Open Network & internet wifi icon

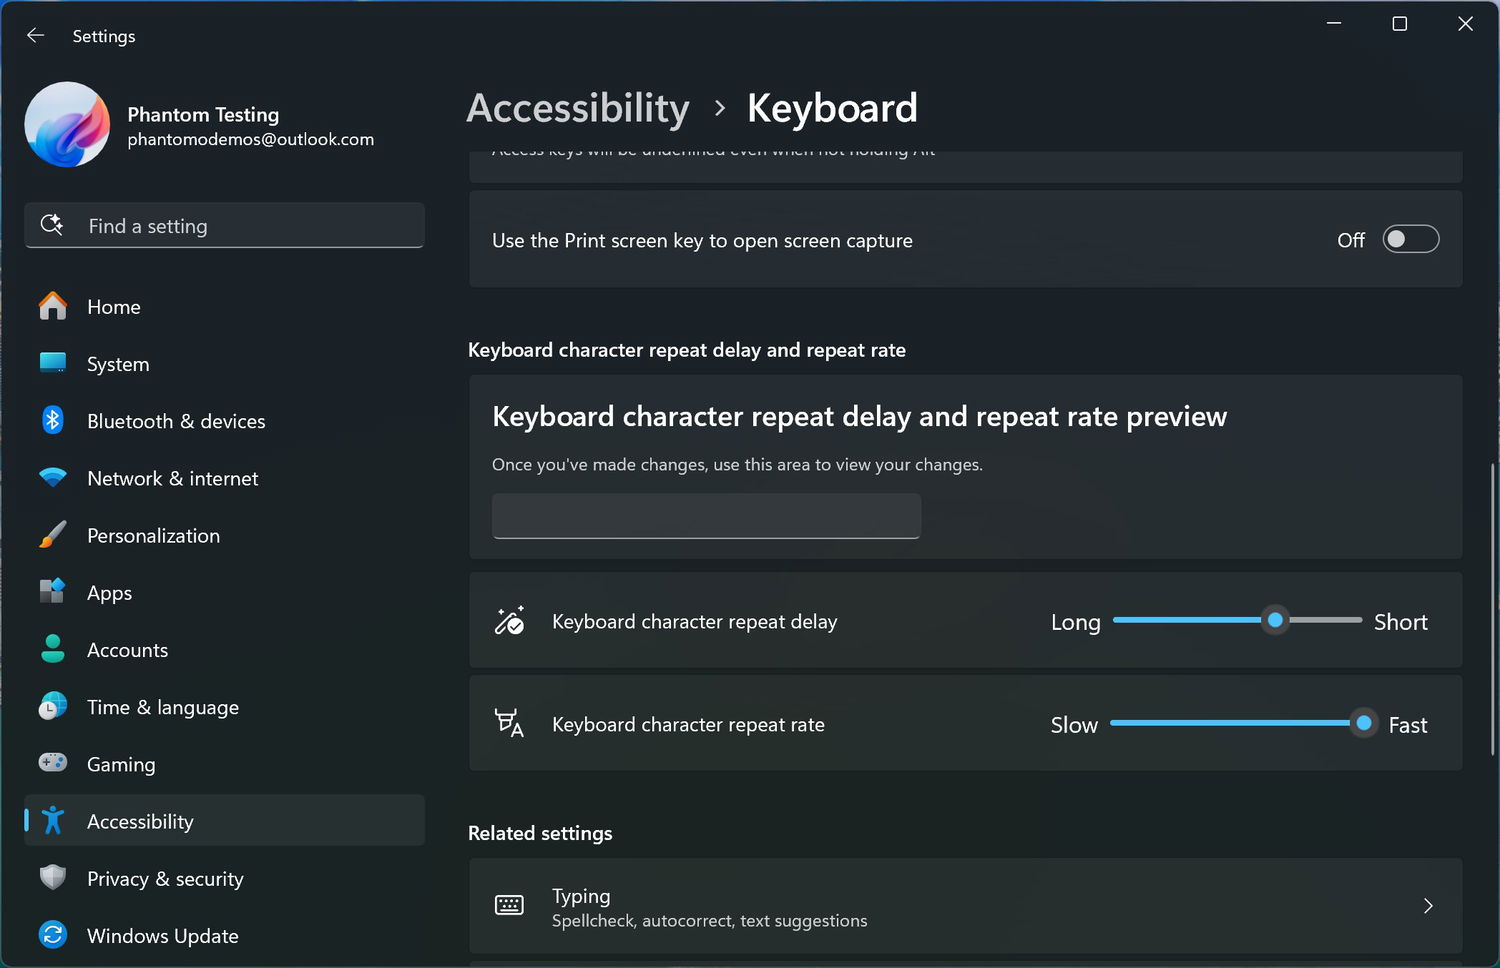point(53,478)
